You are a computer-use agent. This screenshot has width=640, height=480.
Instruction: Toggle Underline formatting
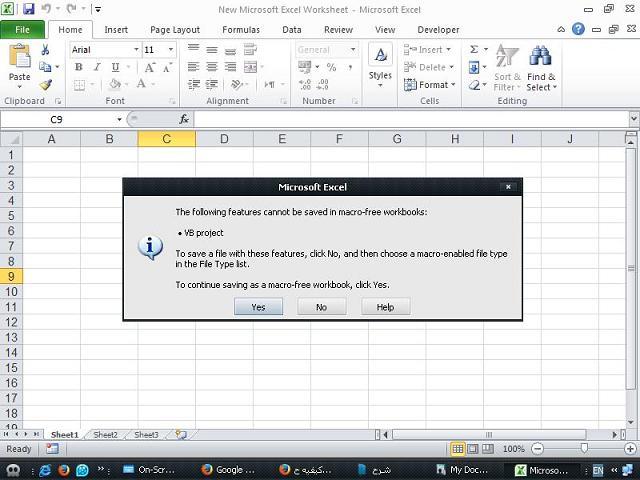(x=116, y=67)
